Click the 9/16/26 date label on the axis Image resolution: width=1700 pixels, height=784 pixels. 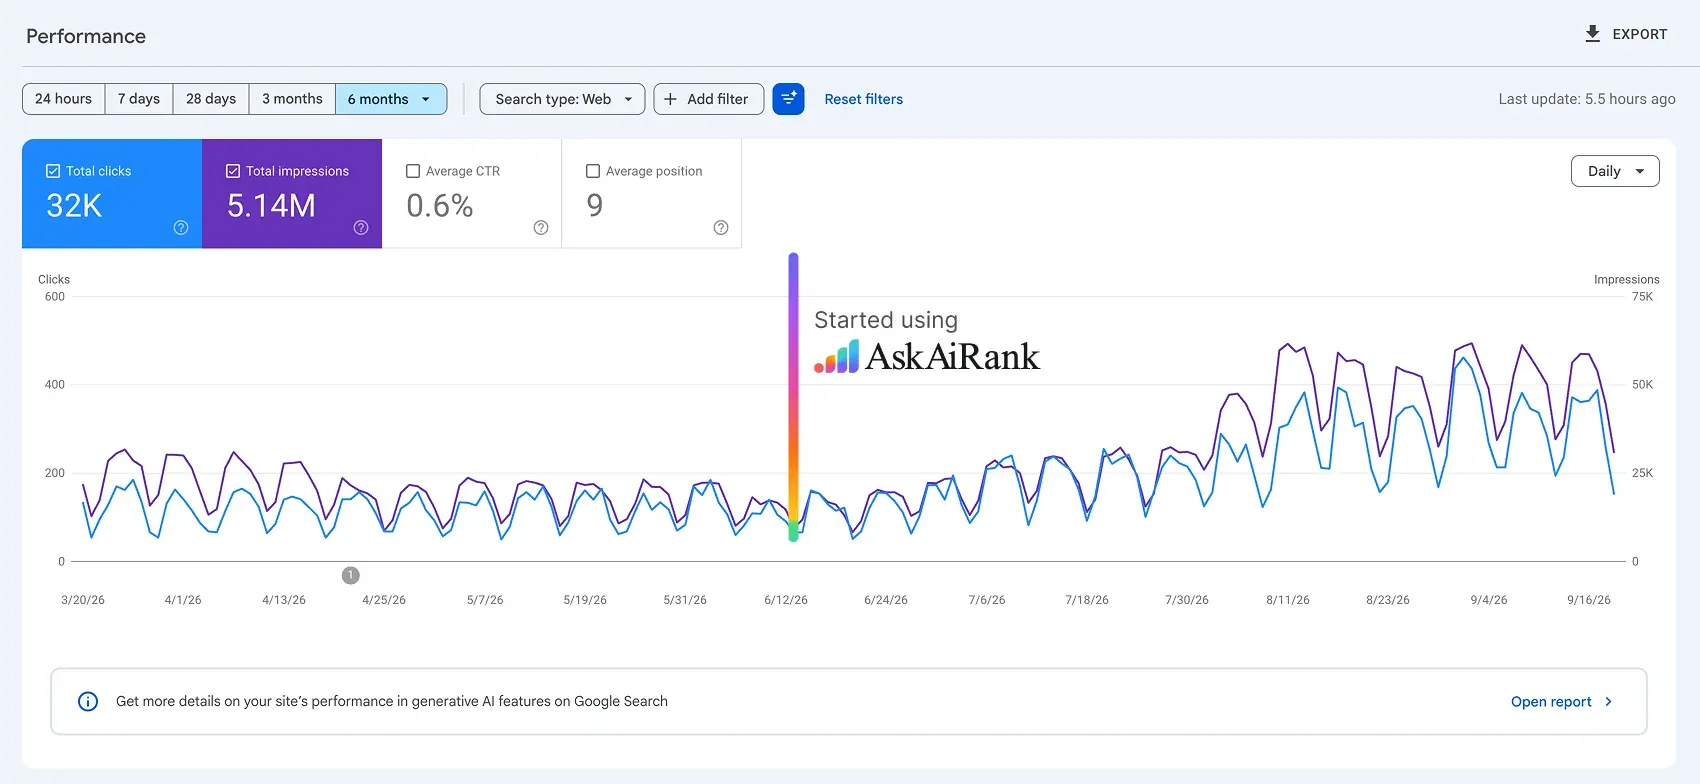pos(1589,600)
